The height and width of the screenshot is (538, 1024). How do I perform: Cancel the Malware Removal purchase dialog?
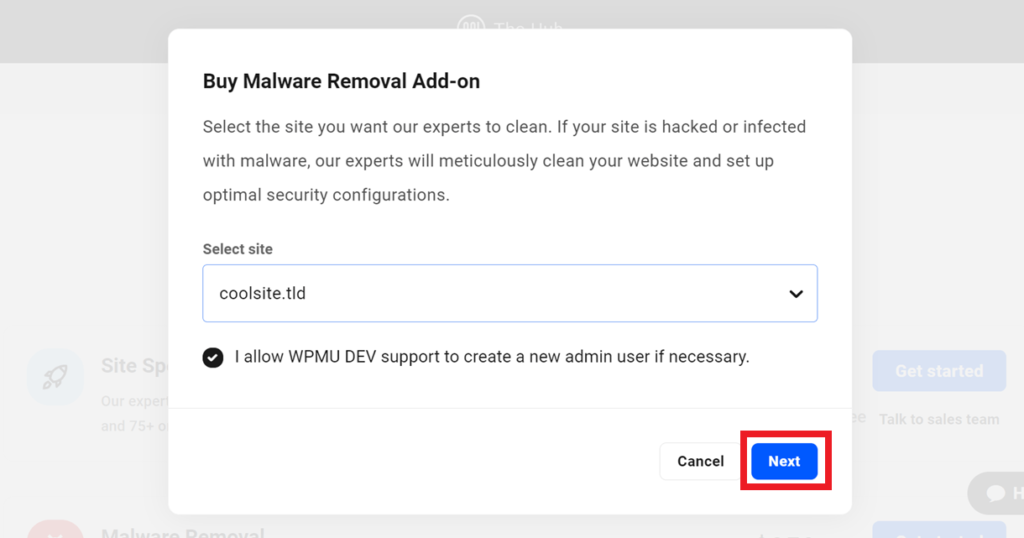click(700, 461)
